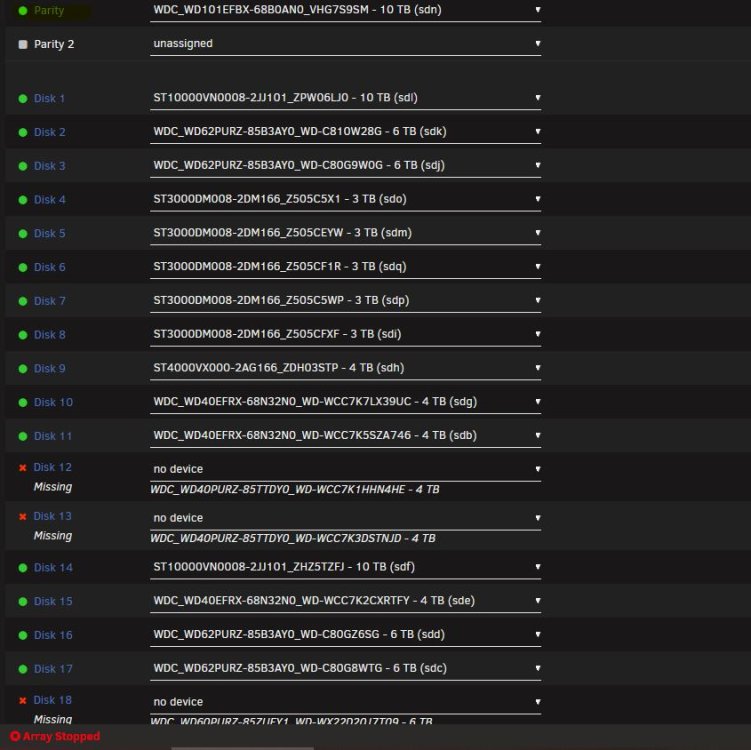Viewport: 751px width, 750px height.
Task: Open the Disk 17 device dropdown
Action: coord(345,669)
